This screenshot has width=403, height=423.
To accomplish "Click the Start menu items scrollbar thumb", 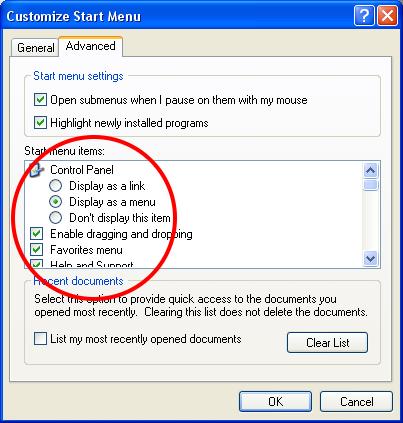I will coord(371,185).
